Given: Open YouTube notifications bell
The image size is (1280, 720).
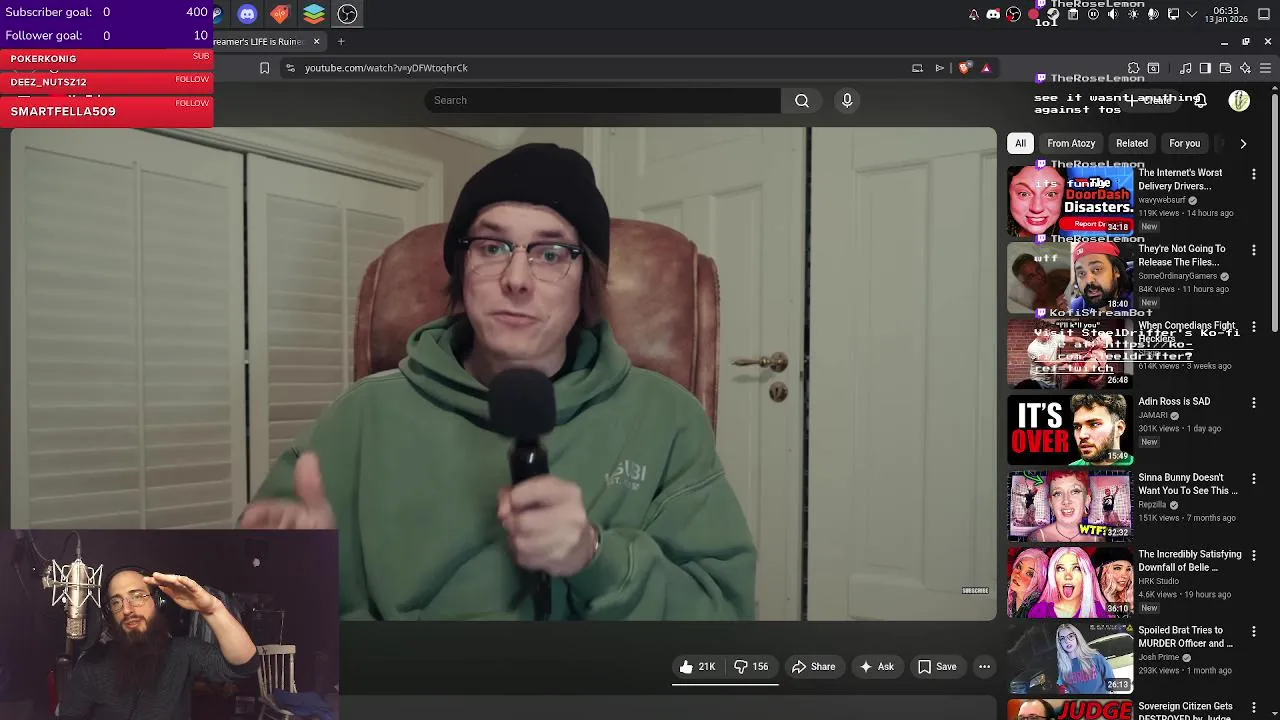Looking at the screenshot, I should coord(1200,100).
